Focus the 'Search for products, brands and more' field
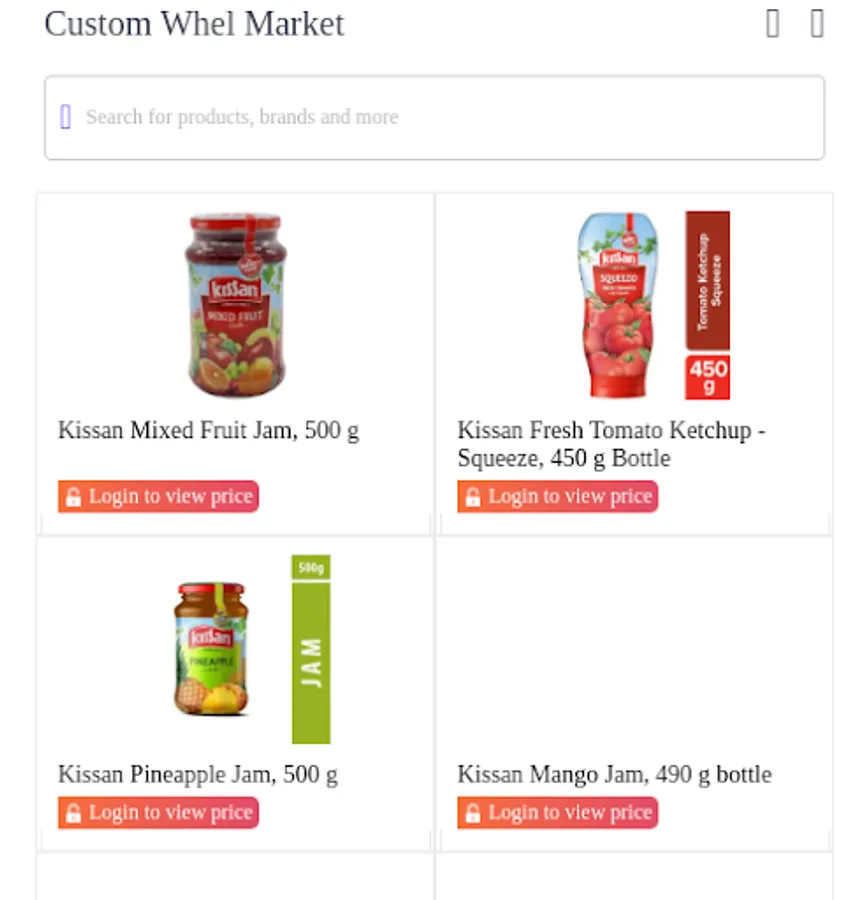 point(435,118)
